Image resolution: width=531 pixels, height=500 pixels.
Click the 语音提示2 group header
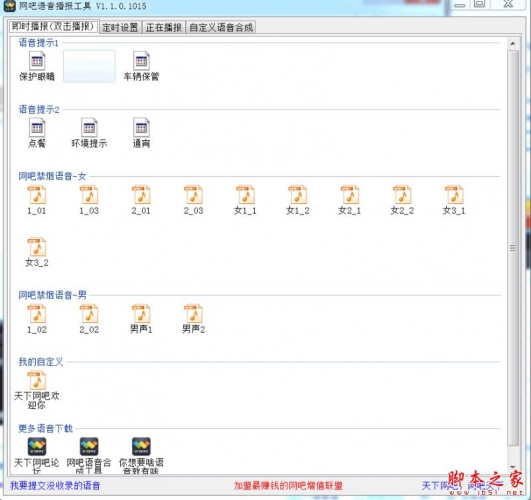(39, 109)
